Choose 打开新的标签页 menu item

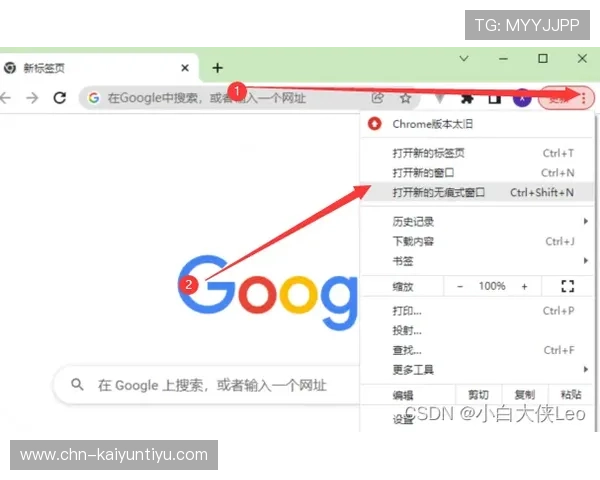pos(476,153)
